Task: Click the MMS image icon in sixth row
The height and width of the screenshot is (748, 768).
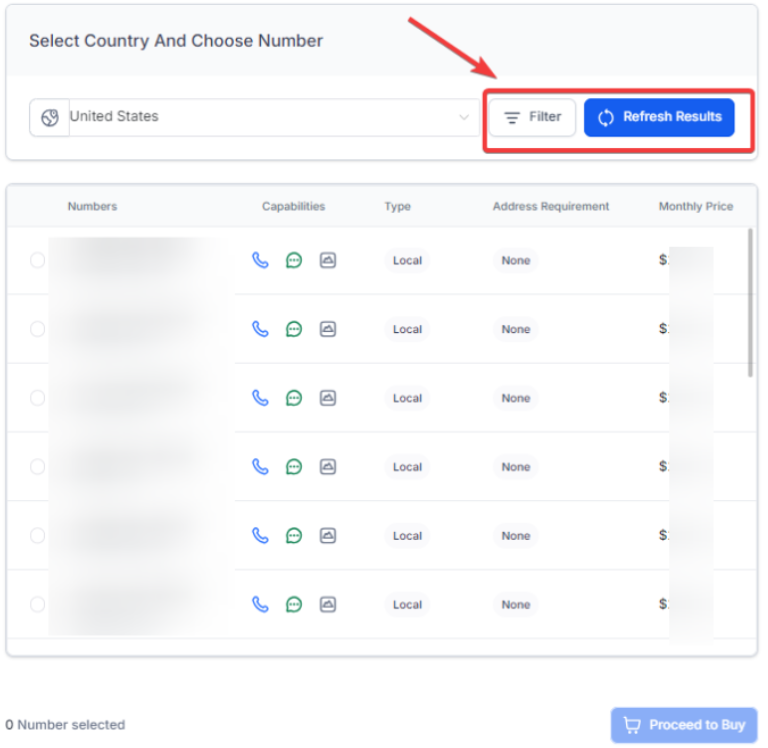Action: click(328, 604)
